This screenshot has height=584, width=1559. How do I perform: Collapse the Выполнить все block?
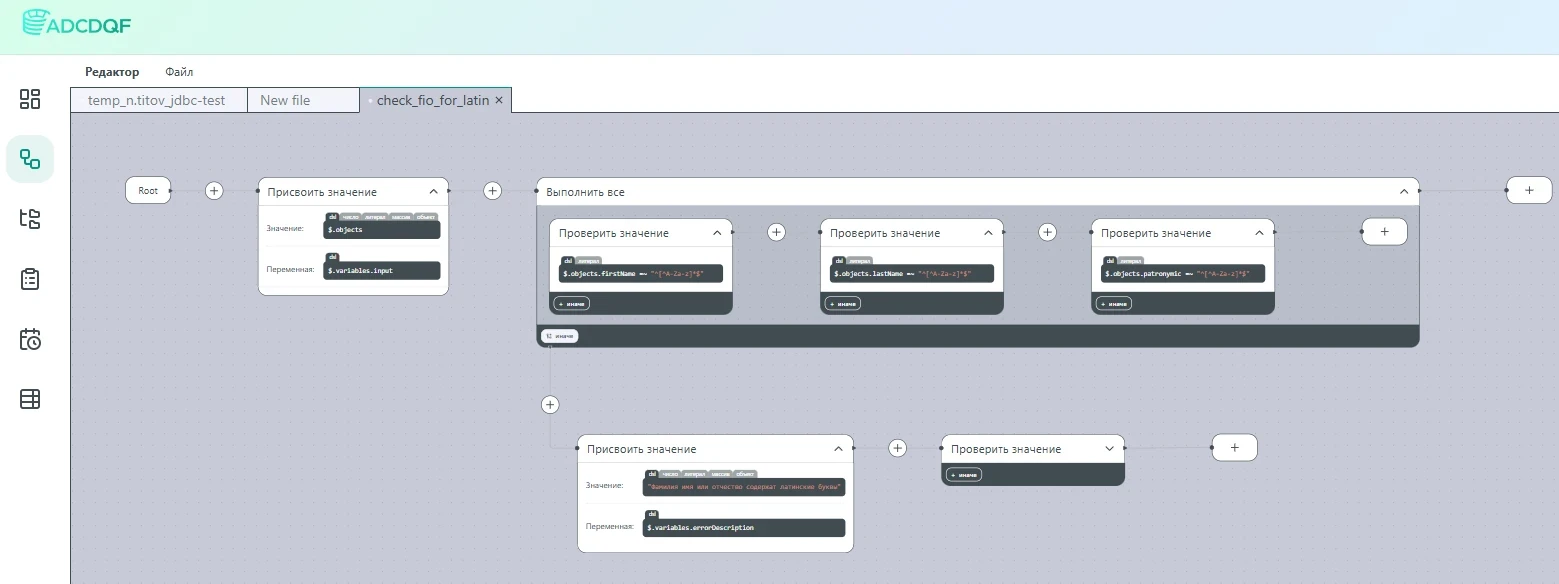(x=1404, y=192)
